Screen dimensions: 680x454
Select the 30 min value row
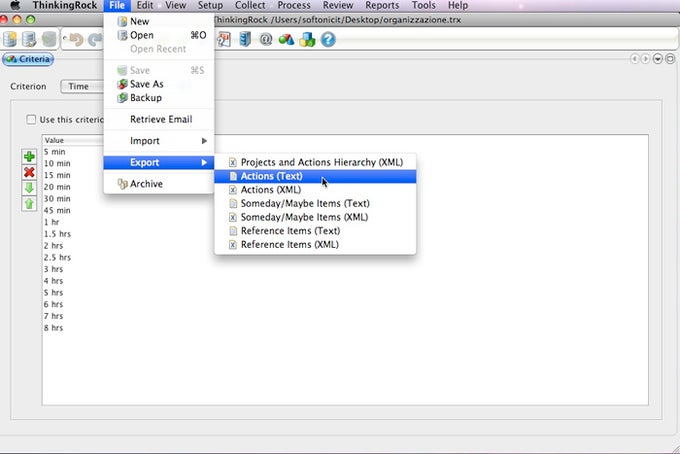345,199
